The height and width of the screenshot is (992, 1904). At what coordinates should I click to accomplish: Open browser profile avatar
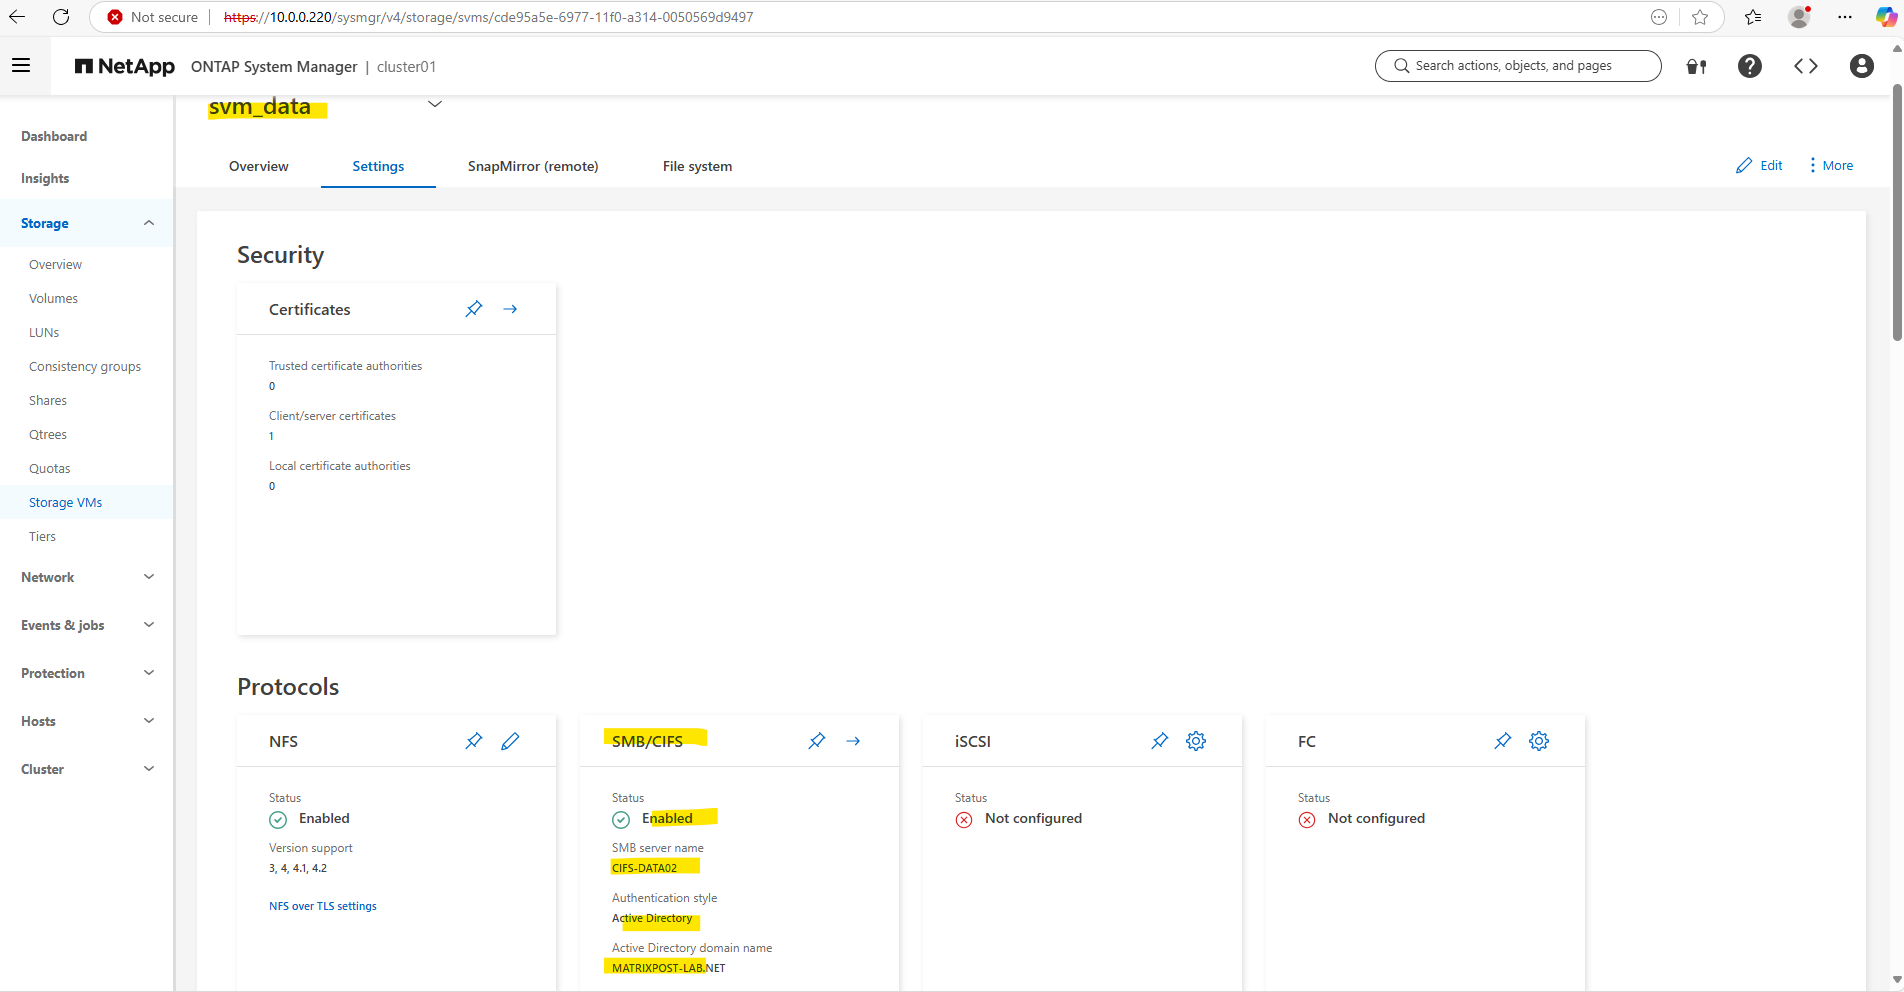tap(1799, 17)
